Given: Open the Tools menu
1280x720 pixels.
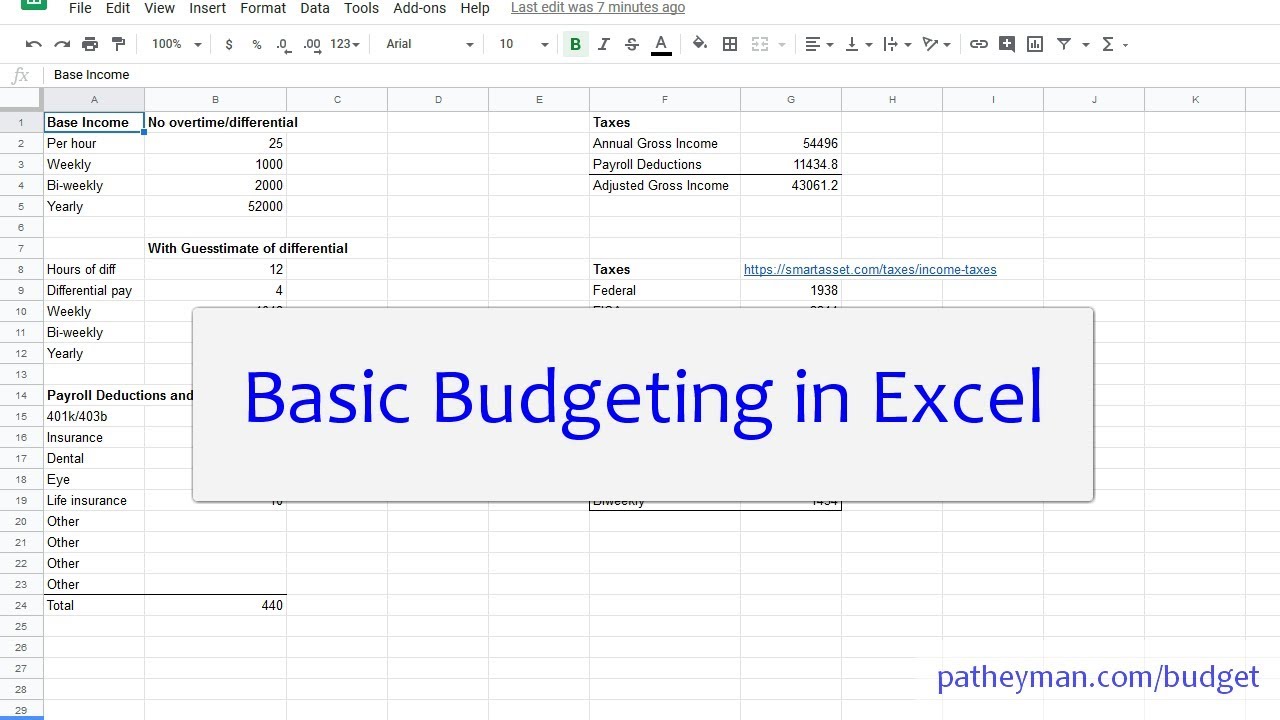Looking at the screenshot, I should (x=361, y=8).
